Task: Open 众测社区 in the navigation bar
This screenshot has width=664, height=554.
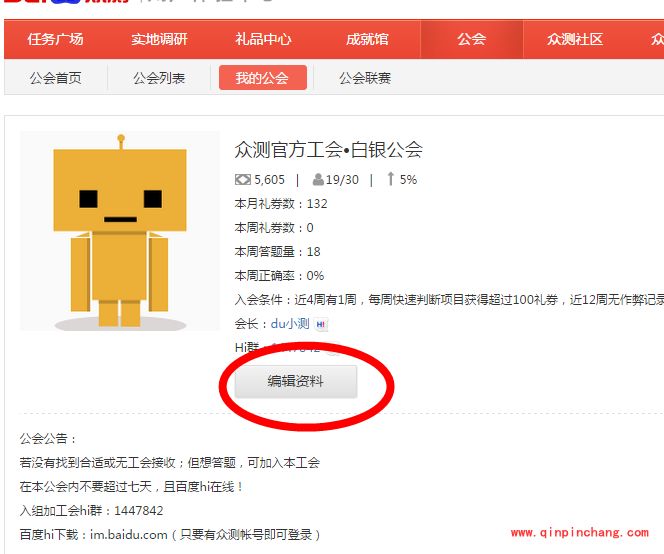Action: 575,40
